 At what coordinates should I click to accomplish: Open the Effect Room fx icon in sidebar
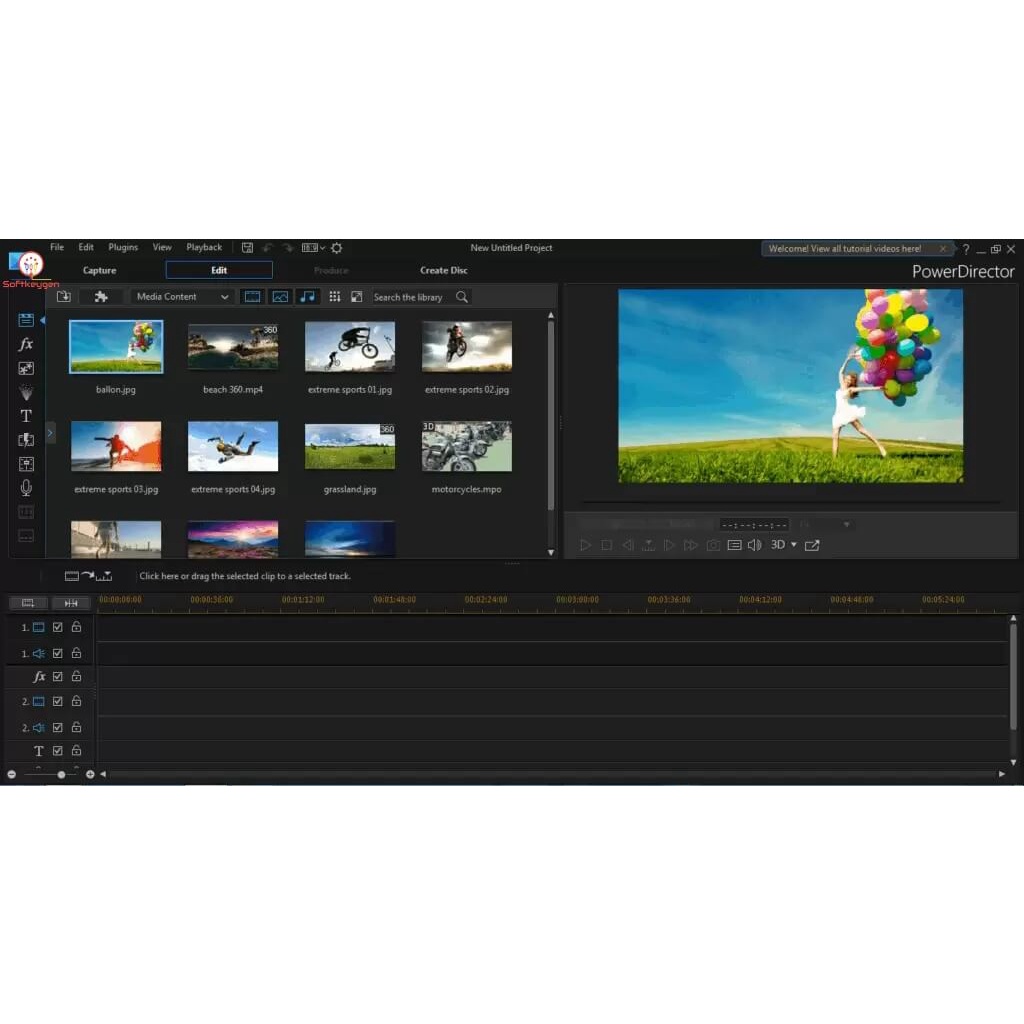[26, 344]
